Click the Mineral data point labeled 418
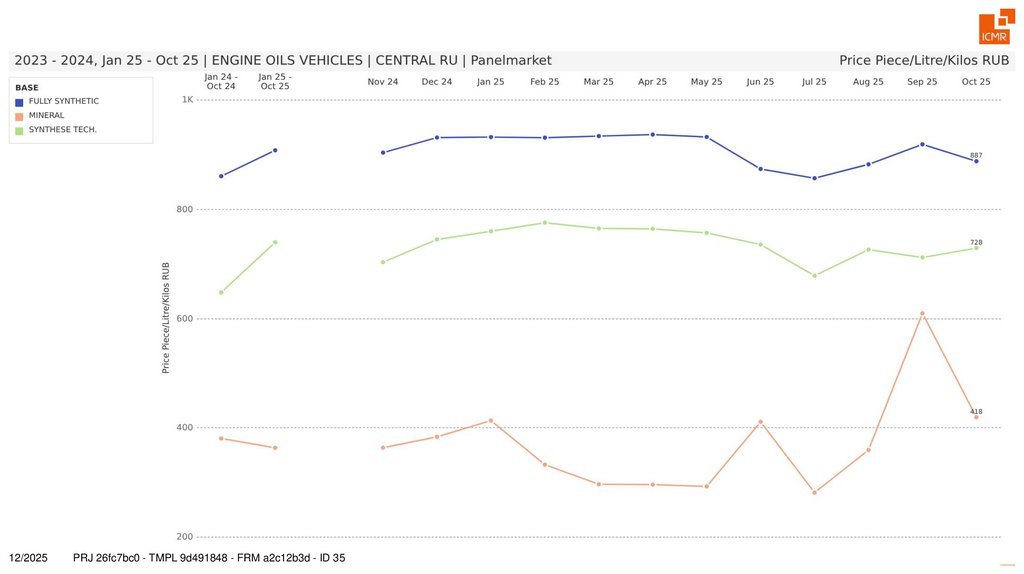 click(x=976, y=417)
